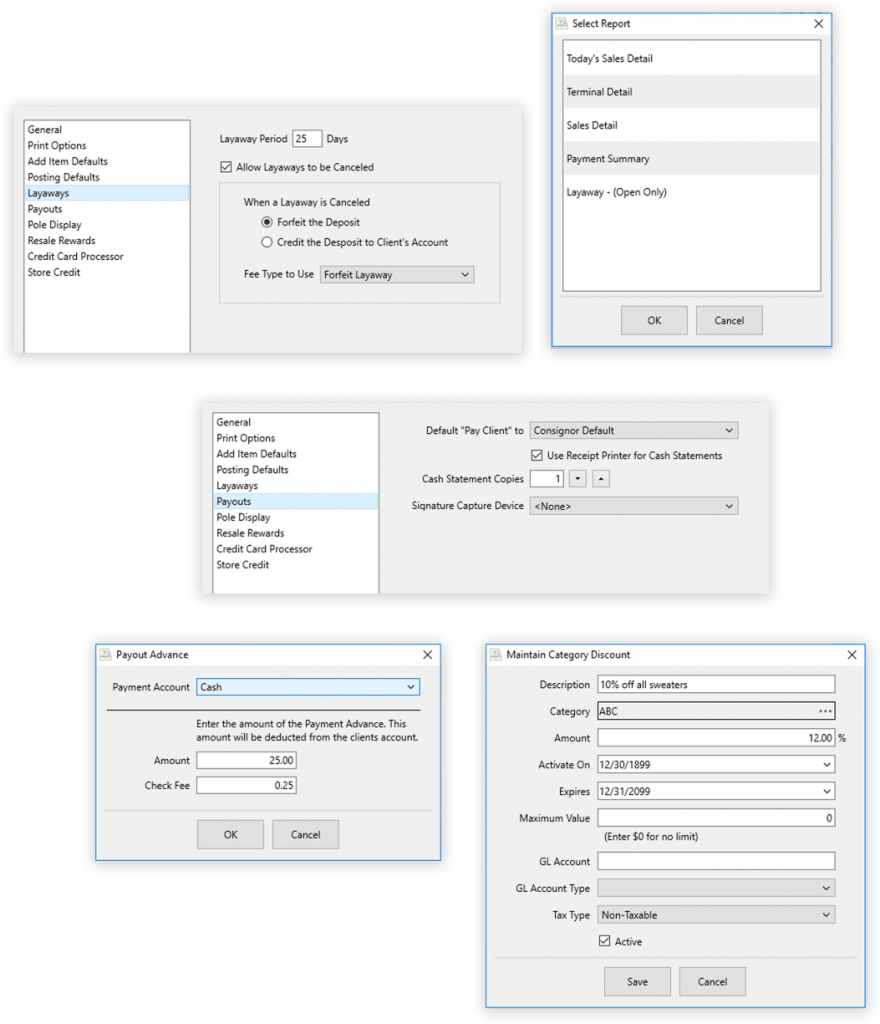Viewport: 880px width, 1024px height.
Task: Close the Select Report dialog
Action: click(x=818, y=24)
